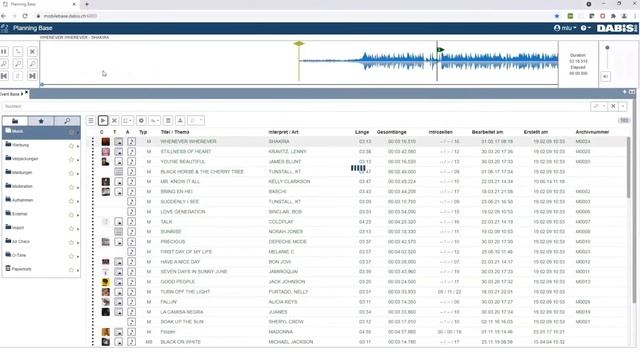Sort by Bearbeitet am column
This screenshot has height=360, width=640.
(487, 132)
